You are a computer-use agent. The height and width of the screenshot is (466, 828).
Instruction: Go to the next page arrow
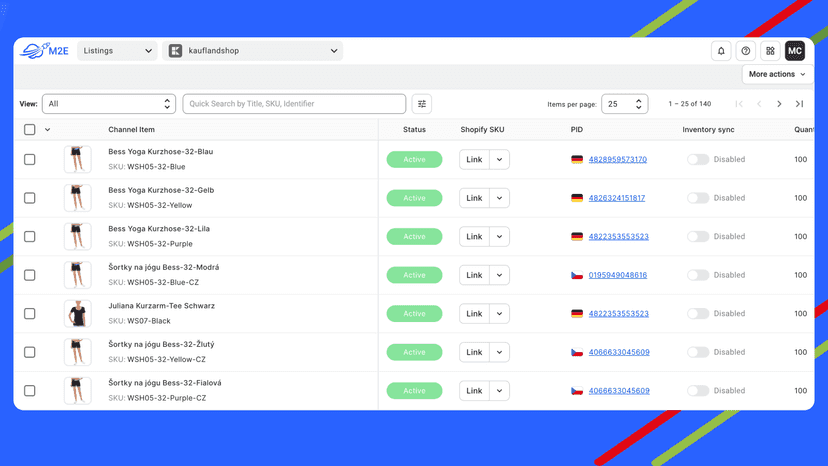[x=779, y=104]
